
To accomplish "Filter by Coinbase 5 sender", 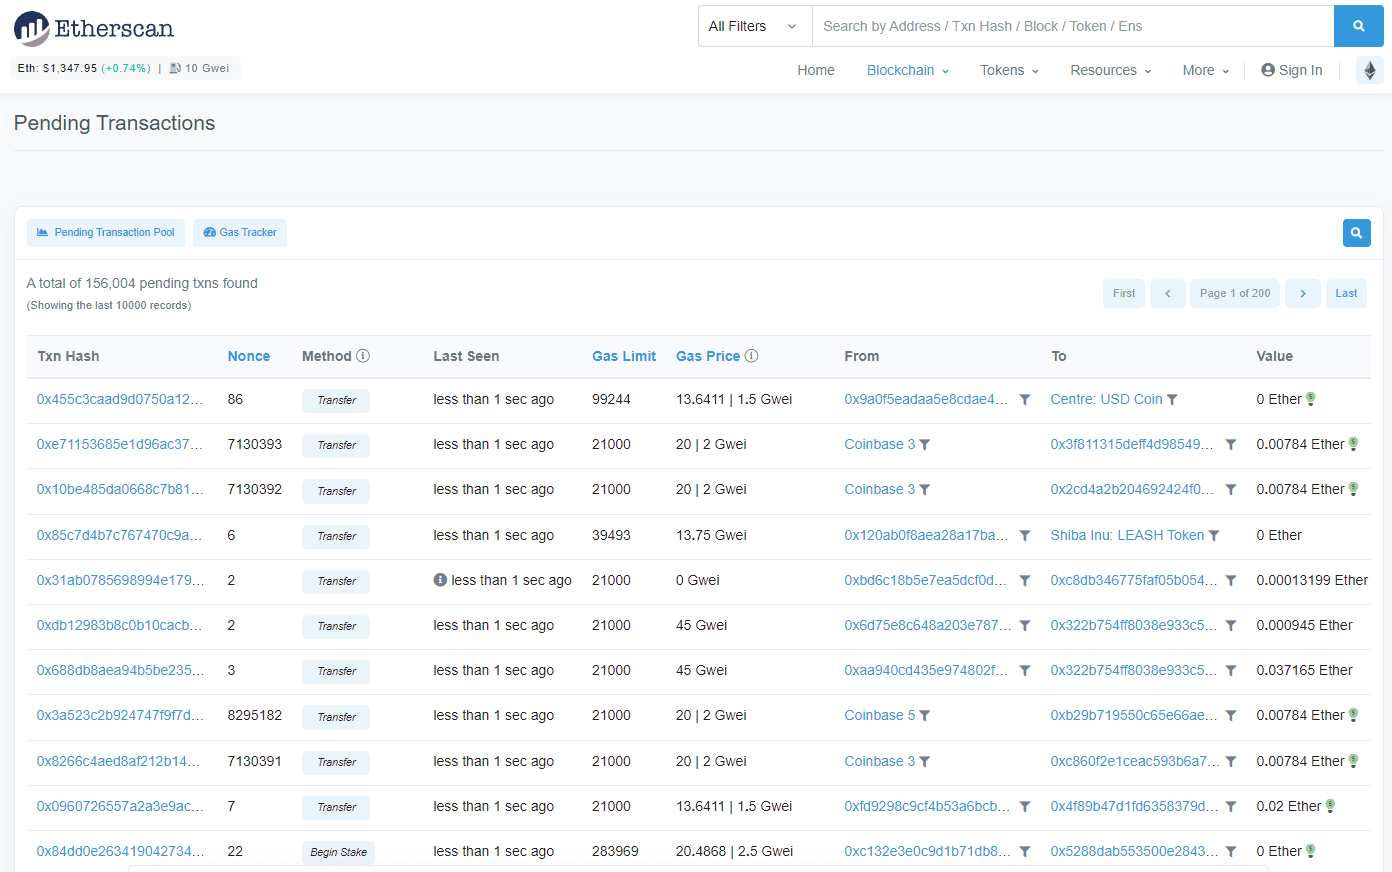I will point(925,716).
